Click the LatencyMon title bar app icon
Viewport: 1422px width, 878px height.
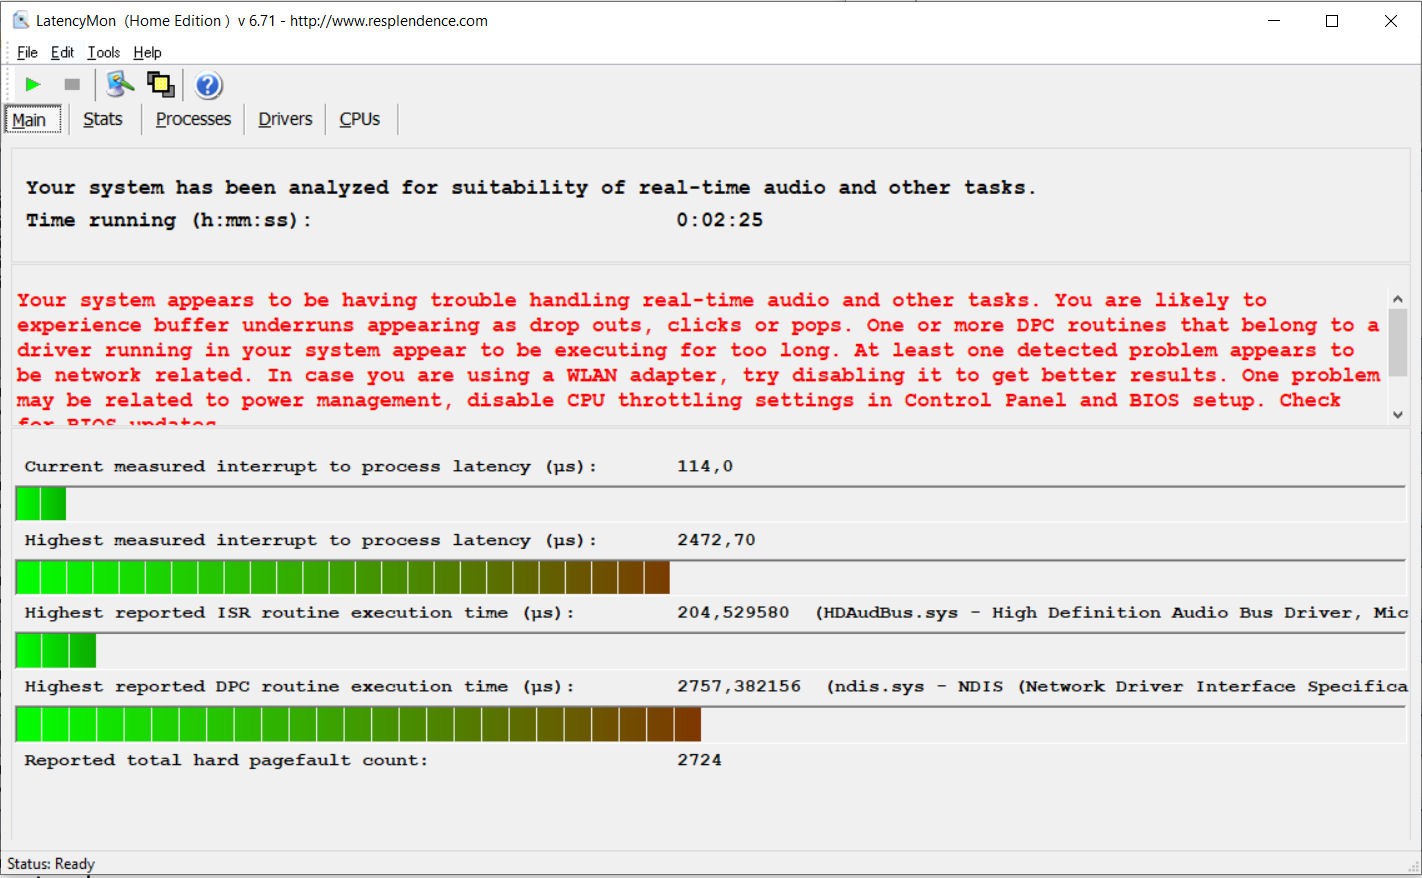[x=20, y=20]
